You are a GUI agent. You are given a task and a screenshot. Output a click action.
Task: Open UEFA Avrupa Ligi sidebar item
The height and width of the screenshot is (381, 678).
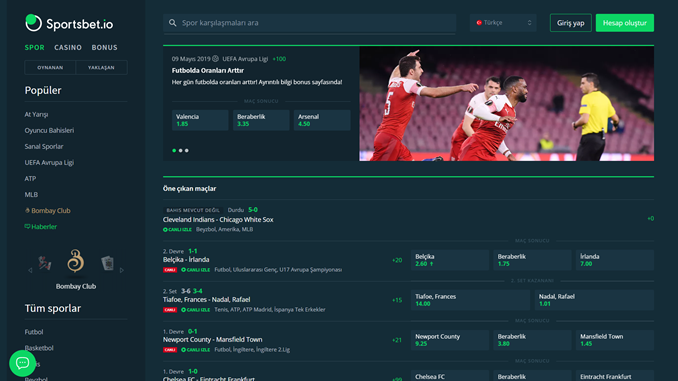(49, 163)
